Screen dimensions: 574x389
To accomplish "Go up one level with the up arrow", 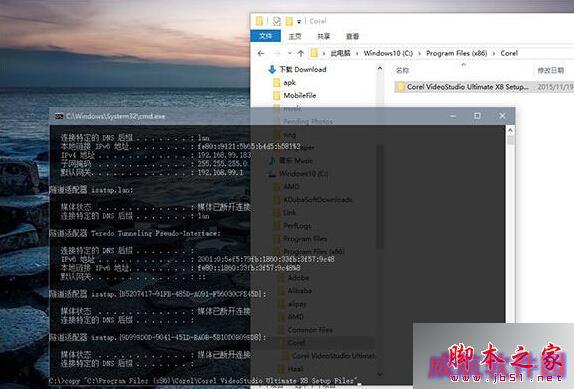I will pos(301,53).
